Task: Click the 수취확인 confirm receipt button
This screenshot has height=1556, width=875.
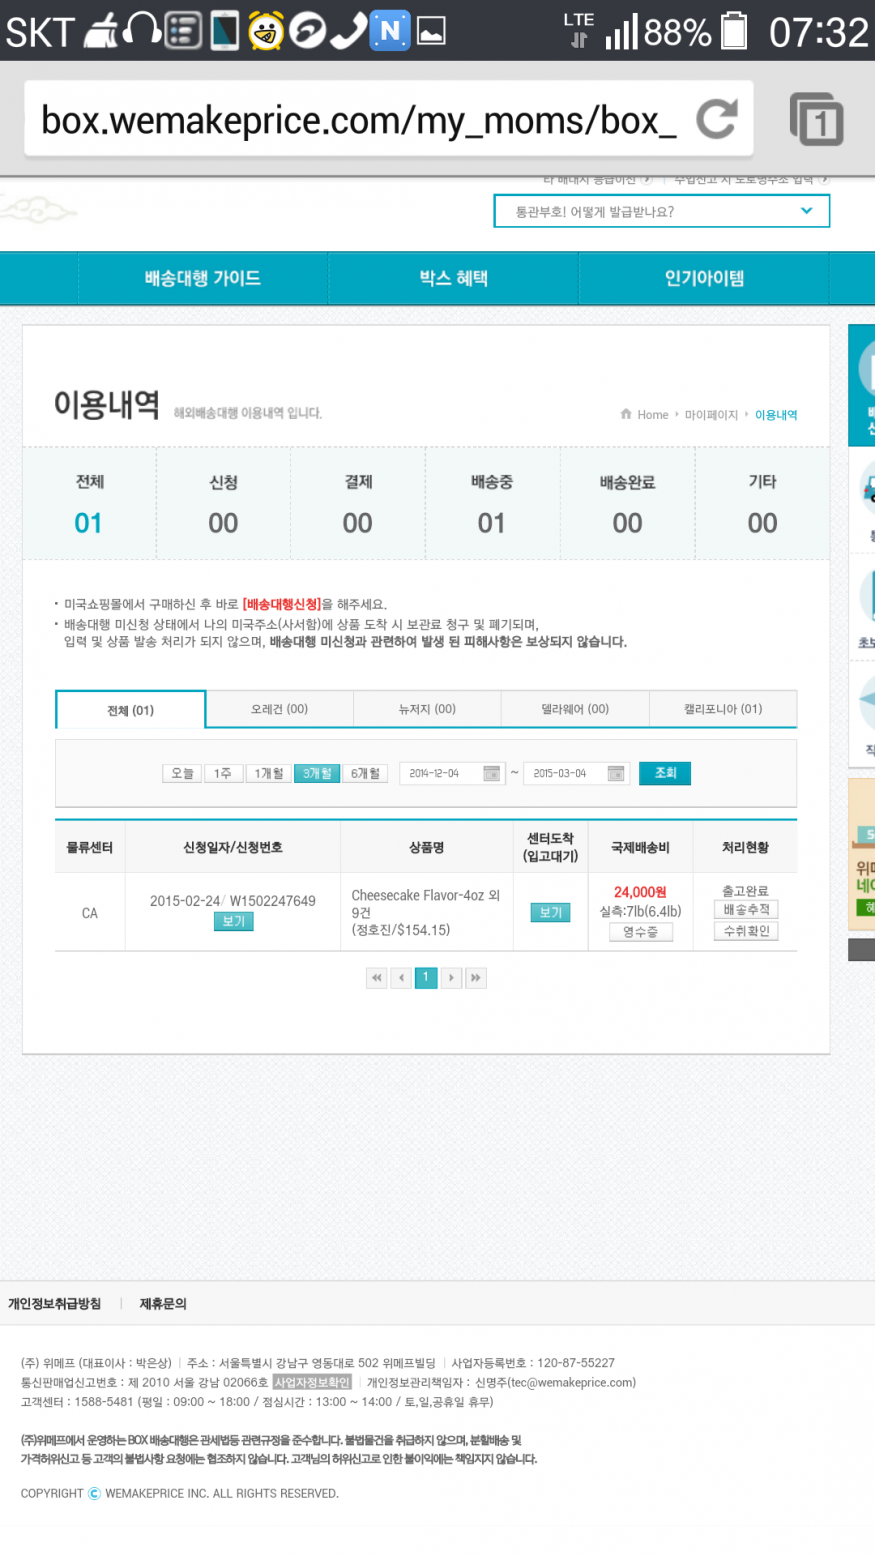Action: [746, 931]
